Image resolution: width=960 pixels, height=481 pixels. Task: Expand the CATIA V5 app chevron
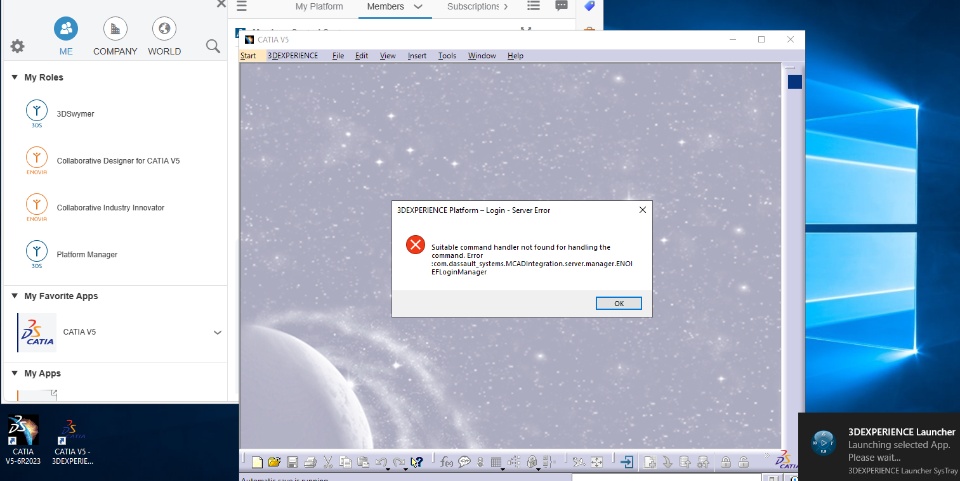point(217,332)
